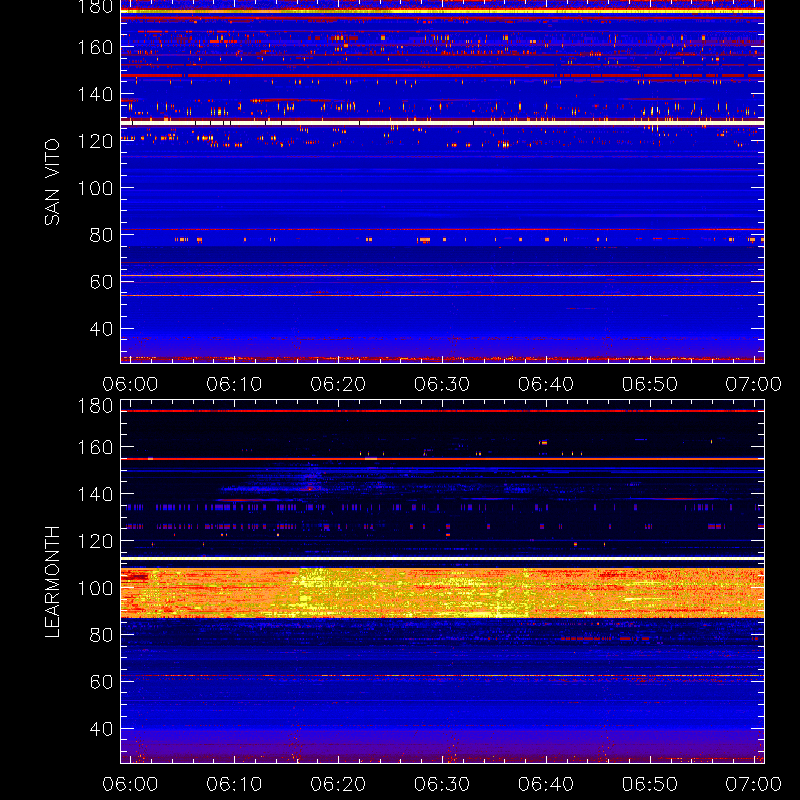The height and width of the screenshot is (800, 800).
Task: Click 06:30 time label under San Vito plot
Action: tap(442, 384)
